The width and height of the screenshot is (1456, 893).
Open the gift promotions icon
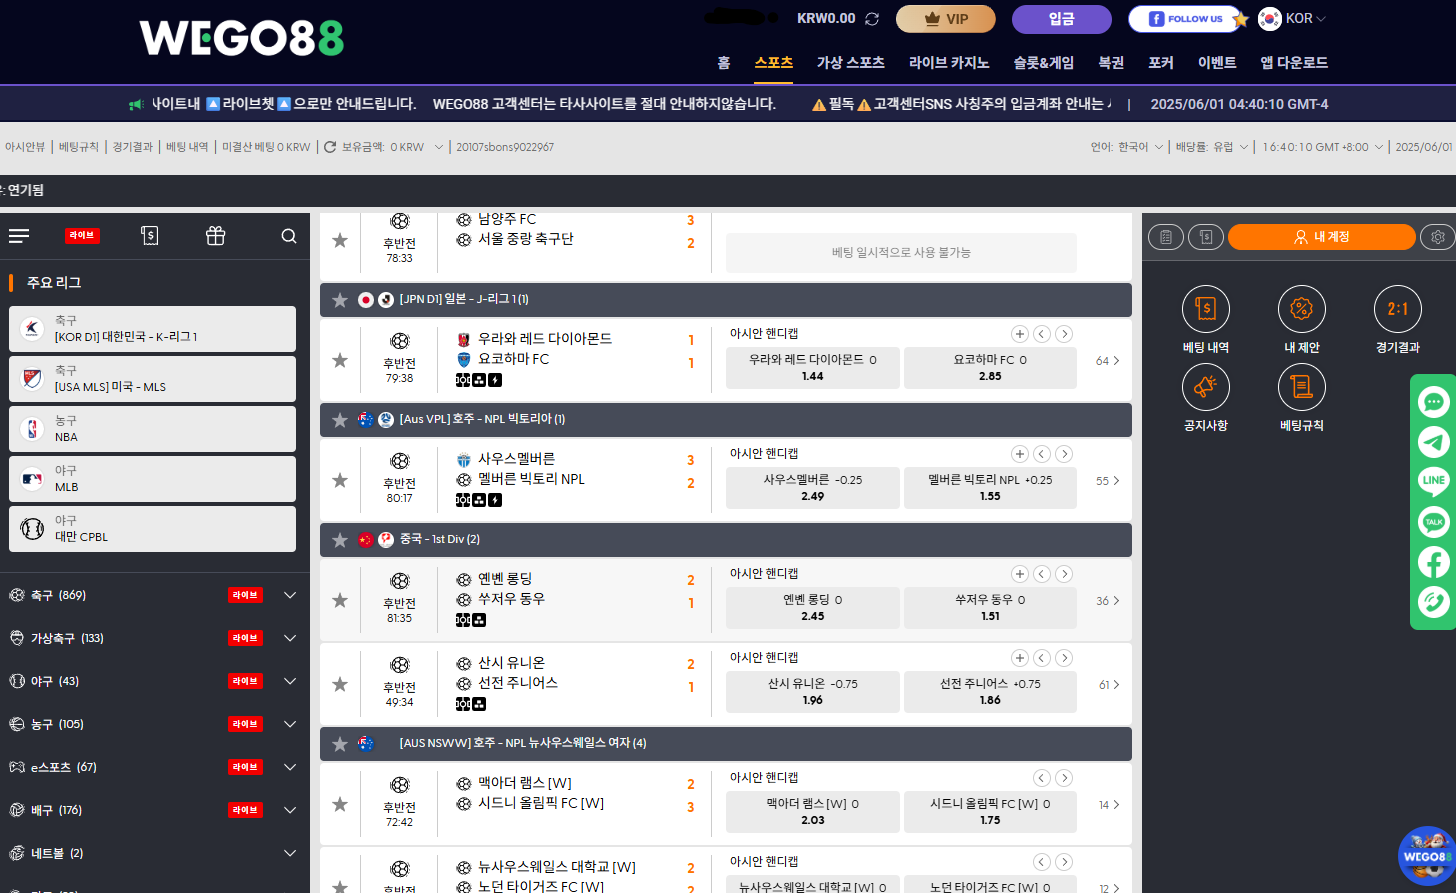pyautogui.click(x=216, y=236)
